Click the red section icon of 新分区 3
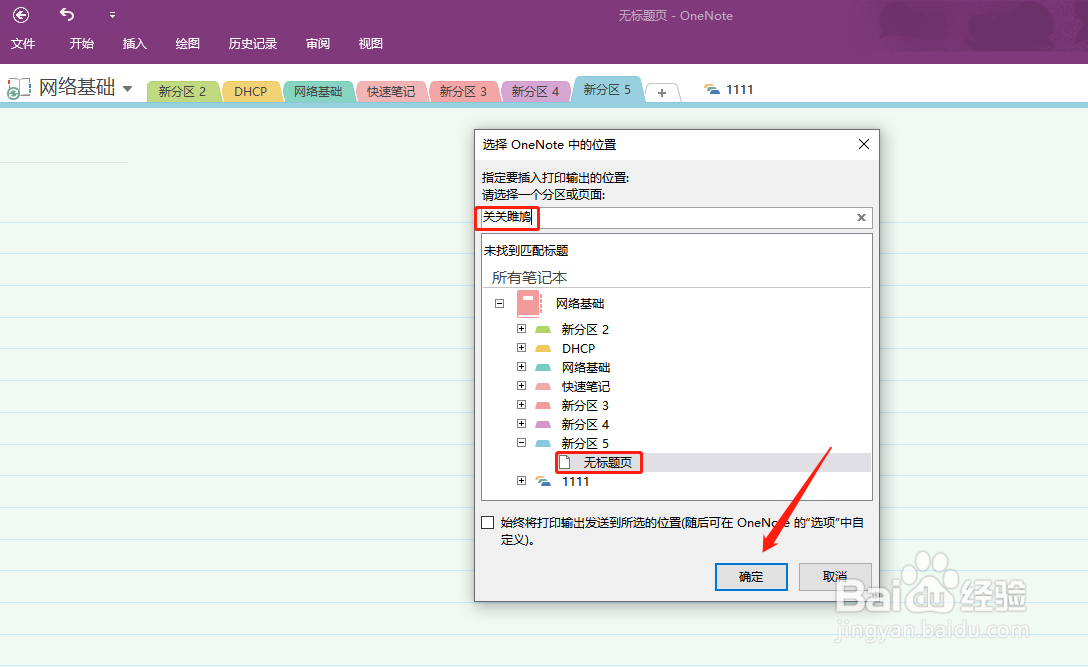Image resolution: width=1088 pixels, height=667 pixels. [543, 405]
